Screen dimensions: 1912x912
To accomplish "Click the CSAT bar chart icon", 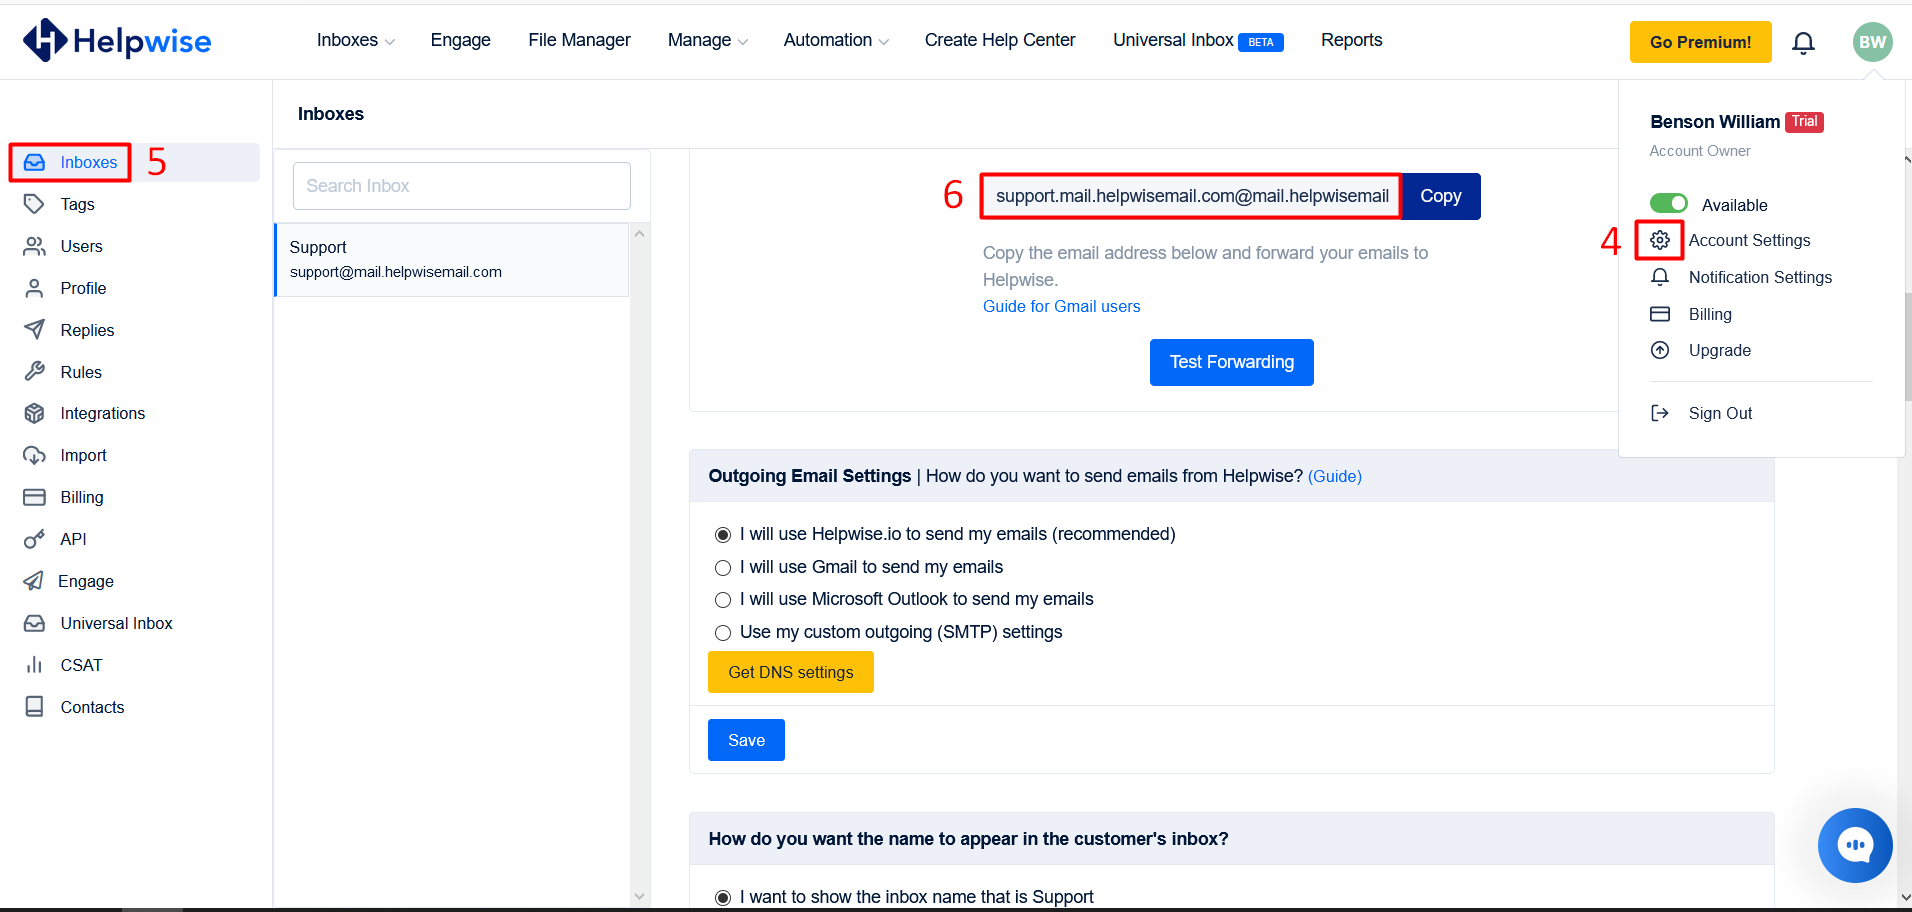I will point(34,665).
